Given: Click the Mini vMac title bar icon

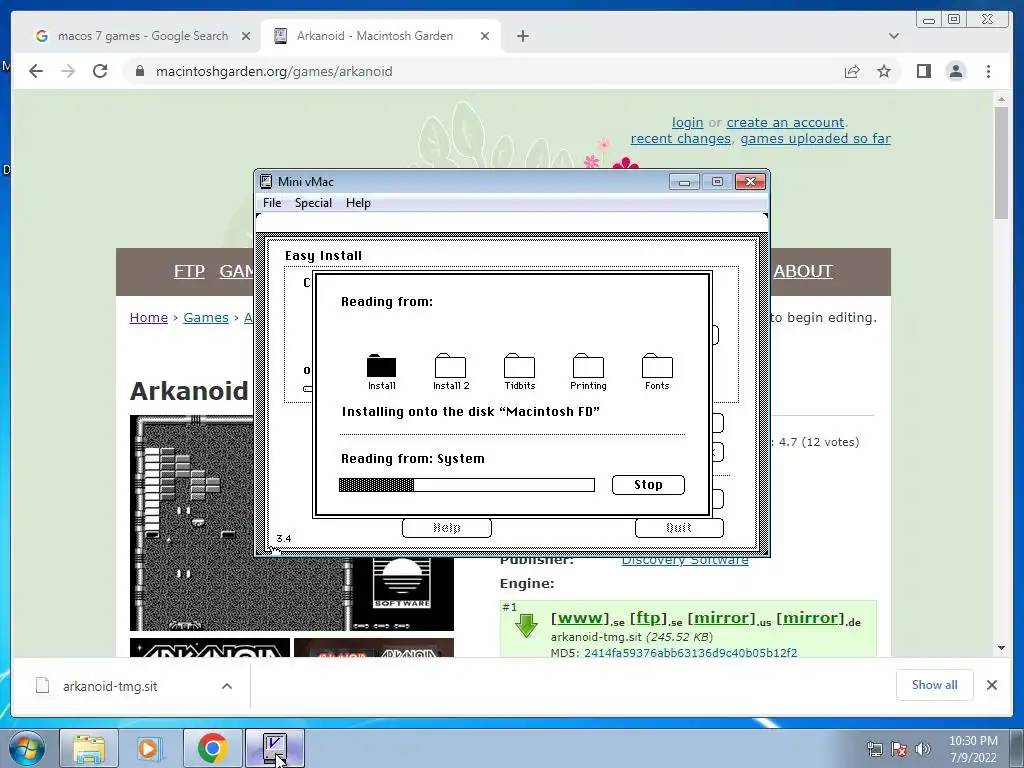Looking at the screenshot, I should coord(266,182).
